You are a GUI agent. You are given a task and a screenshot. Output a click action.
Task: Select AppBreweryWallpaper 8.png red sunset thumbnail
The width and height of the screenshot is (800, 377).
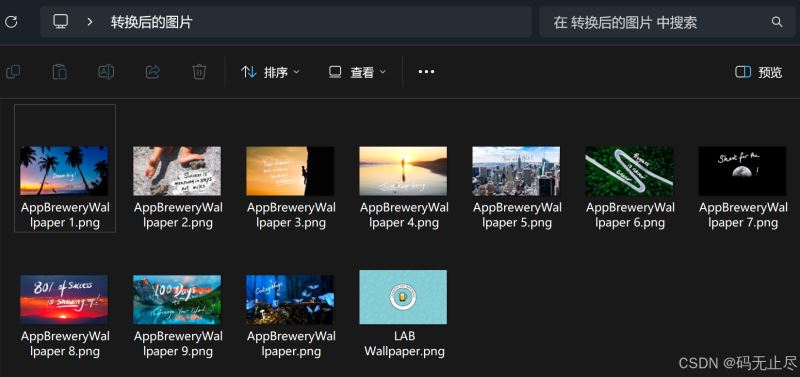[x=64, y=299]
